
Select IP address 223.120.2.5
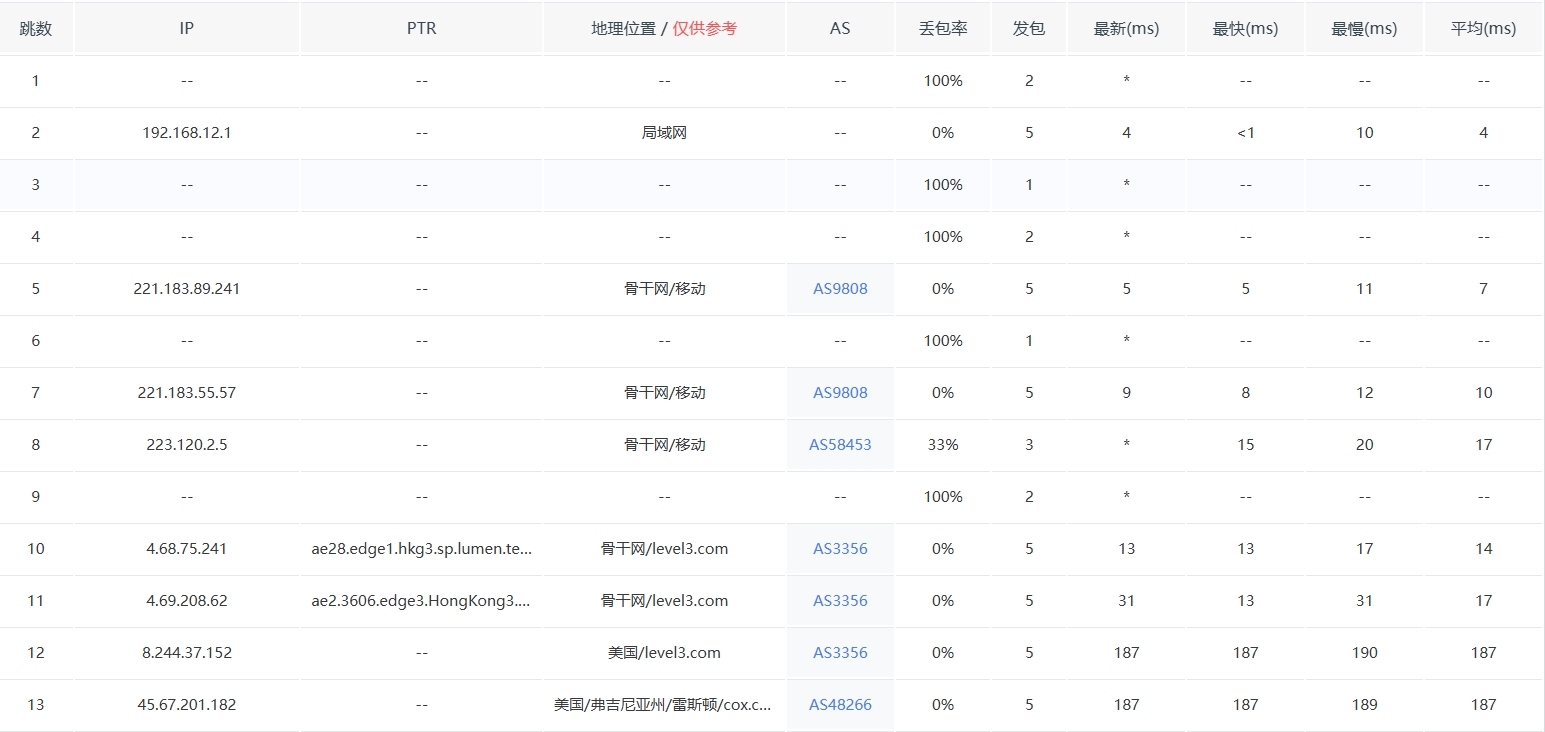pyautogui.click(x=187, y=445)
